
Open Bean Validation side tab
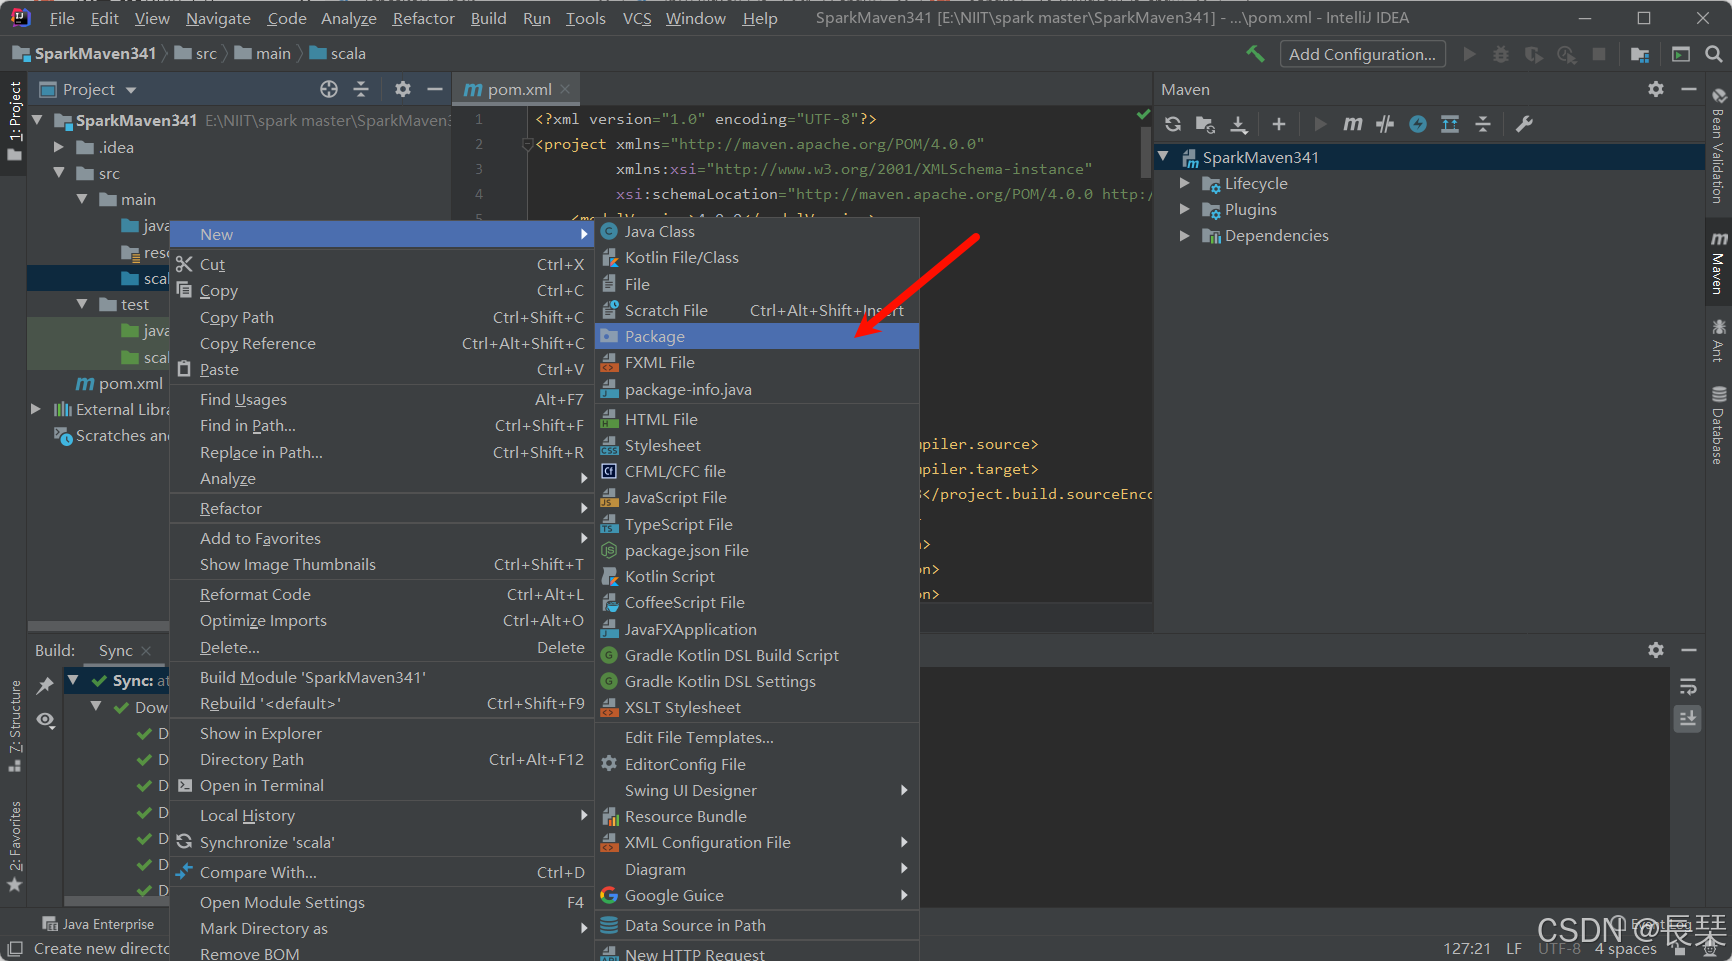click(1717, 146)
